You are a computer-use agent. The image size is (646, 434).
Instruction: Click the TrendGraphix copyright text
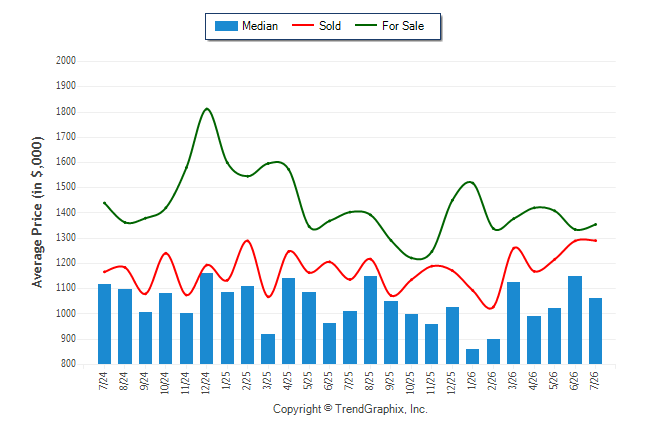tap(350, 409)
